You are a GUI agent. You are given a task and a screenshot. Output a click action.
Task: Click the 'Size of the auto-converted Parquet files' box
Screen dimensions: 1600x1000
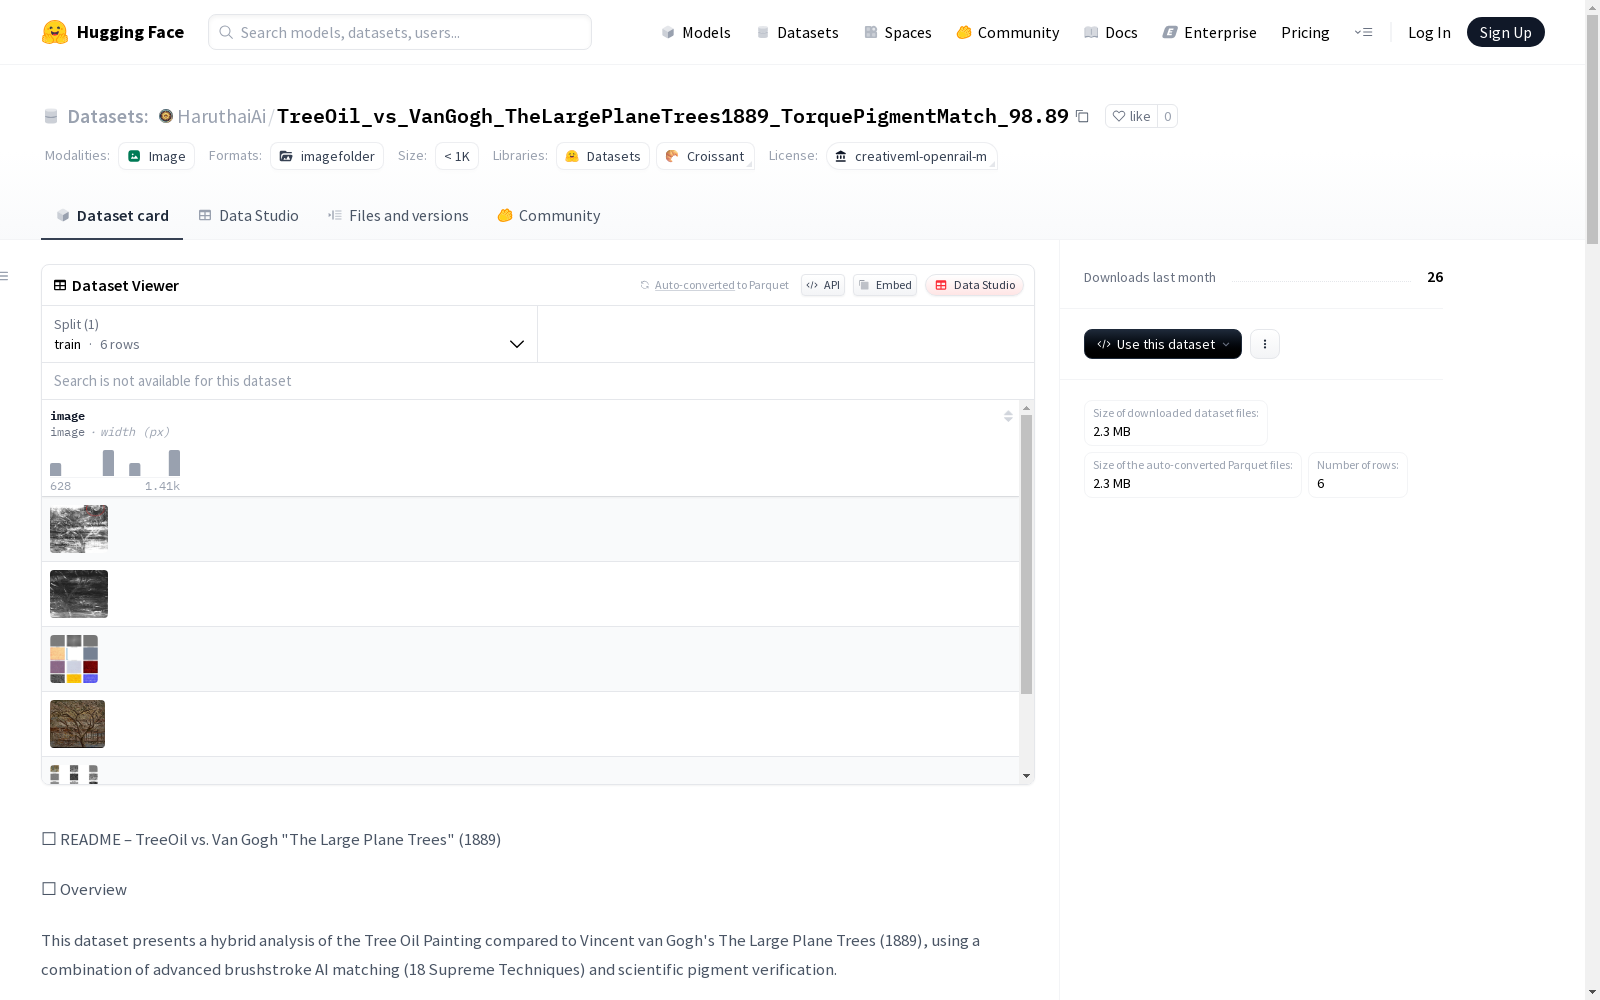pyautogui.click(x=1193, y=475)
